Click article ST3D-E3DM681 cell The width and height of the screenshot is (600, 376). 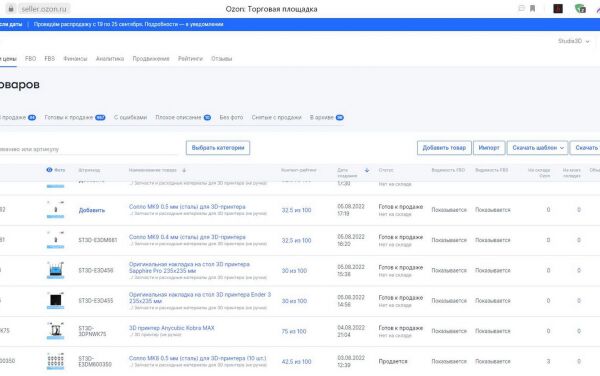point(98,240)
